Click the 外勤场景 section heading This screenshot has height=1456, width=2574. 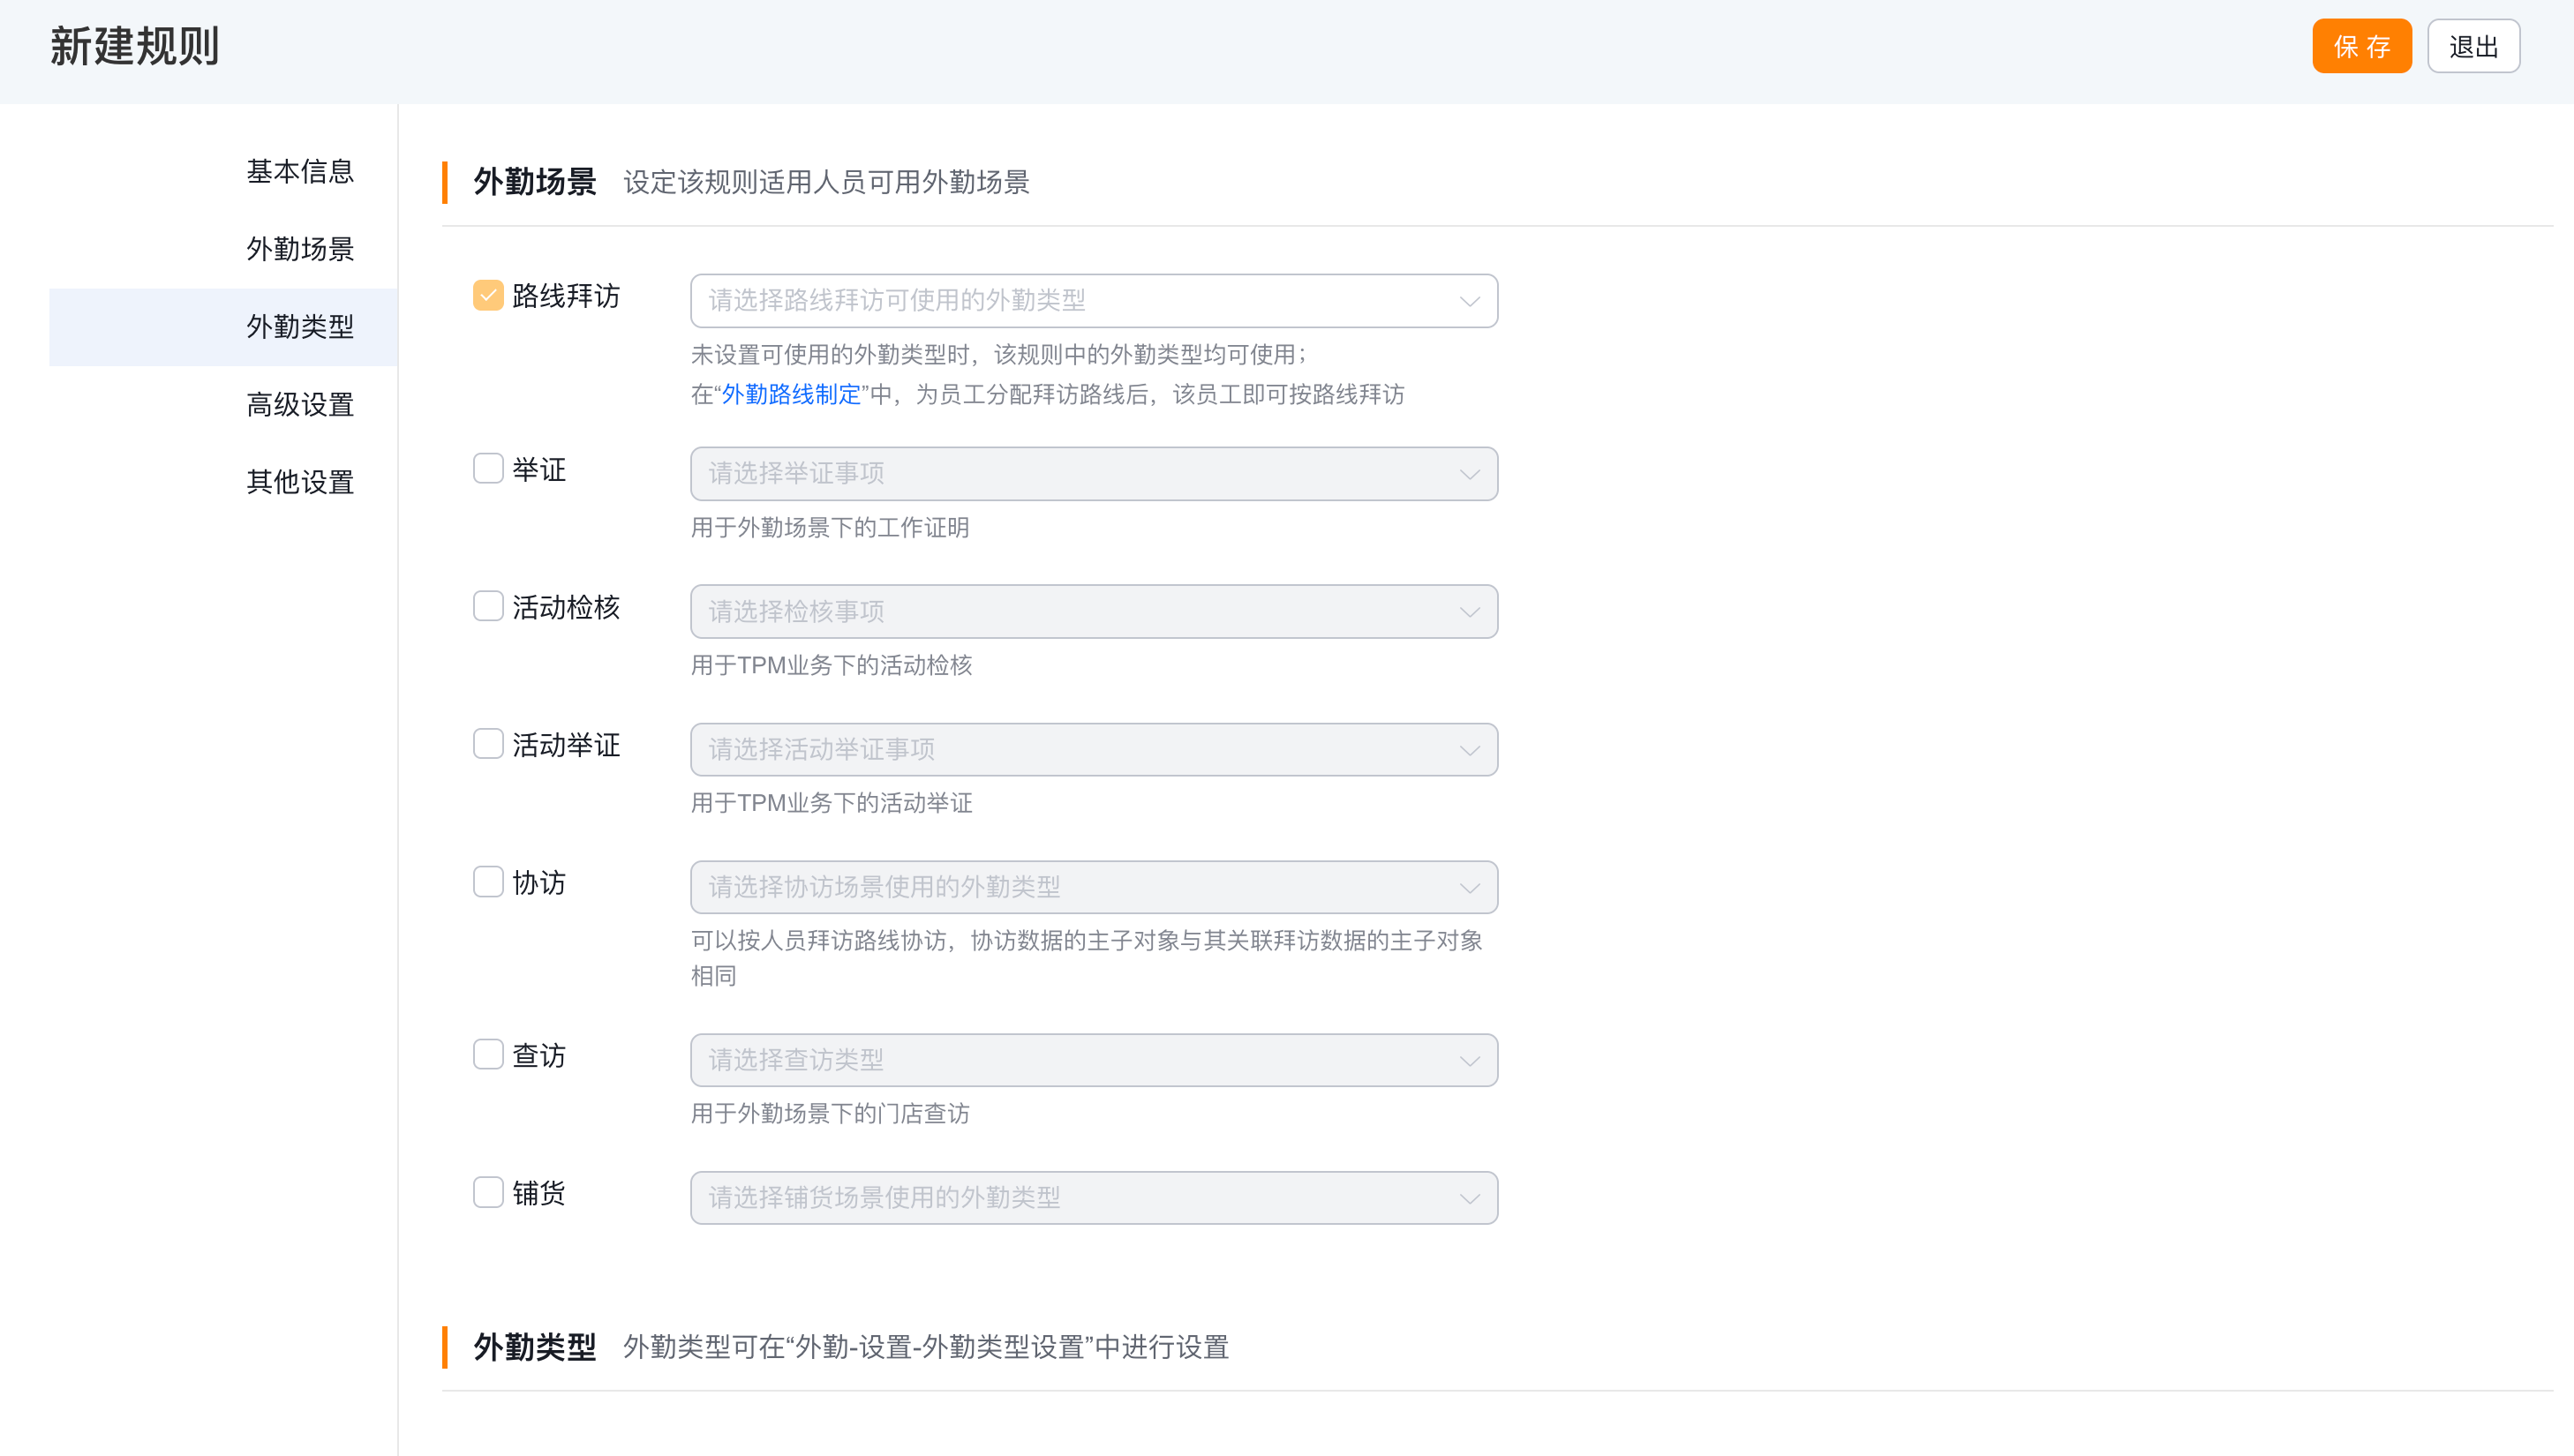pyautogui.click(x=535, y=182)
